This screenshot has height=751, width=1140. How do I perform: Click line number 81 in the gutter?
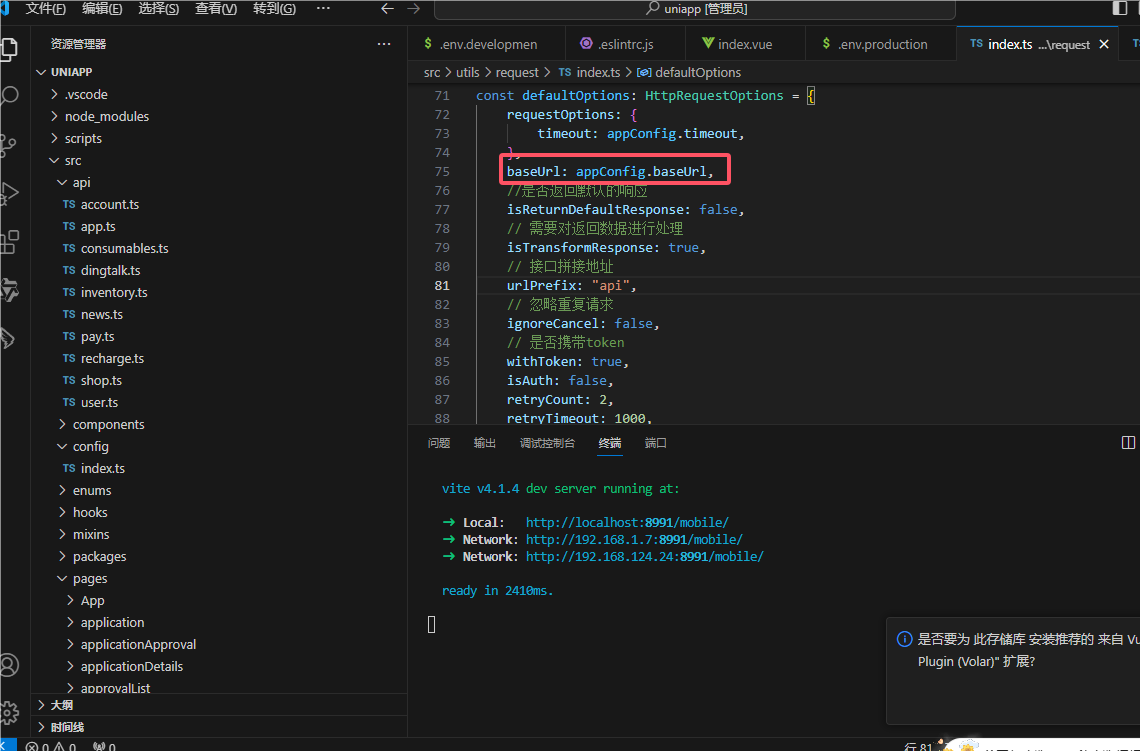tap(442, 286)
